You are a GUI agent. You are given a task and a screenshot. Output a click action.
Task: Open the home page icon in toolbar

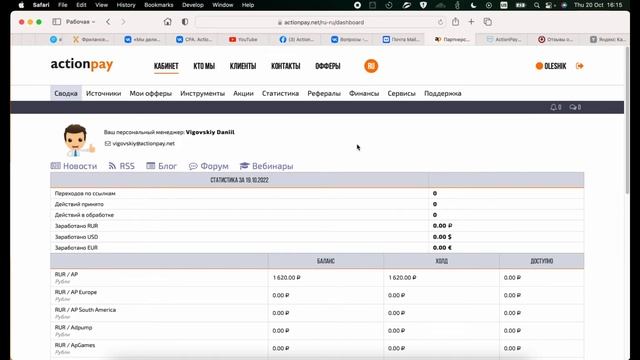pyautogui.click(x=167, y=22)
